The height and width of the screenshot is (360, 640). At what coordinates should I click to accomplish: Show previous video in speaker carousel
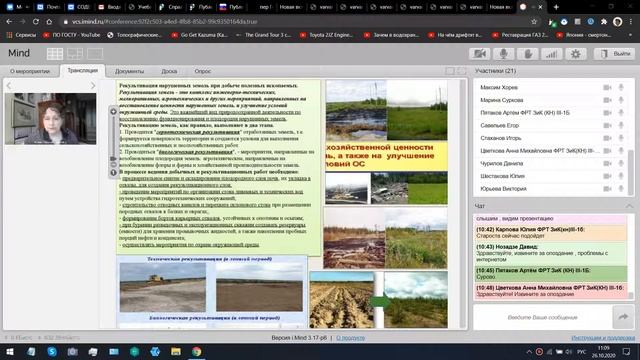tap(9, 85)
